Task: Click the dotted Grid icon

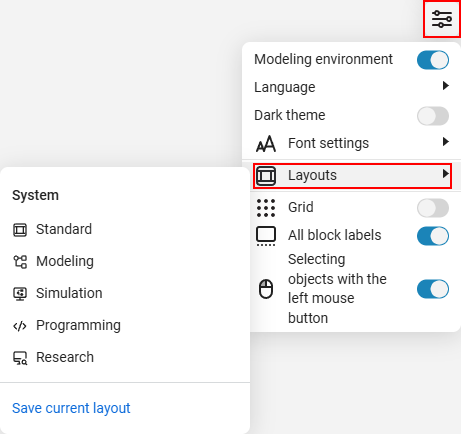Action: [266, 208]
